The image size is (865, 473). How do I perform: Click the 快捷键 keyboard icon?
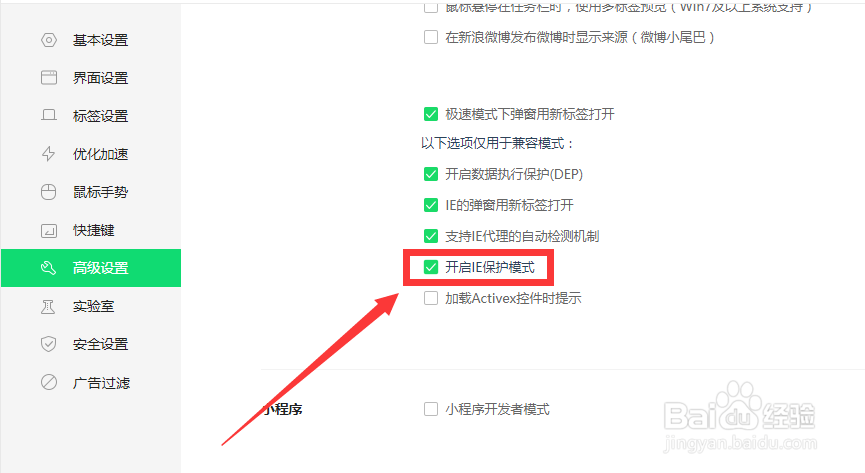pyautogui.click(x=49, y=230)
